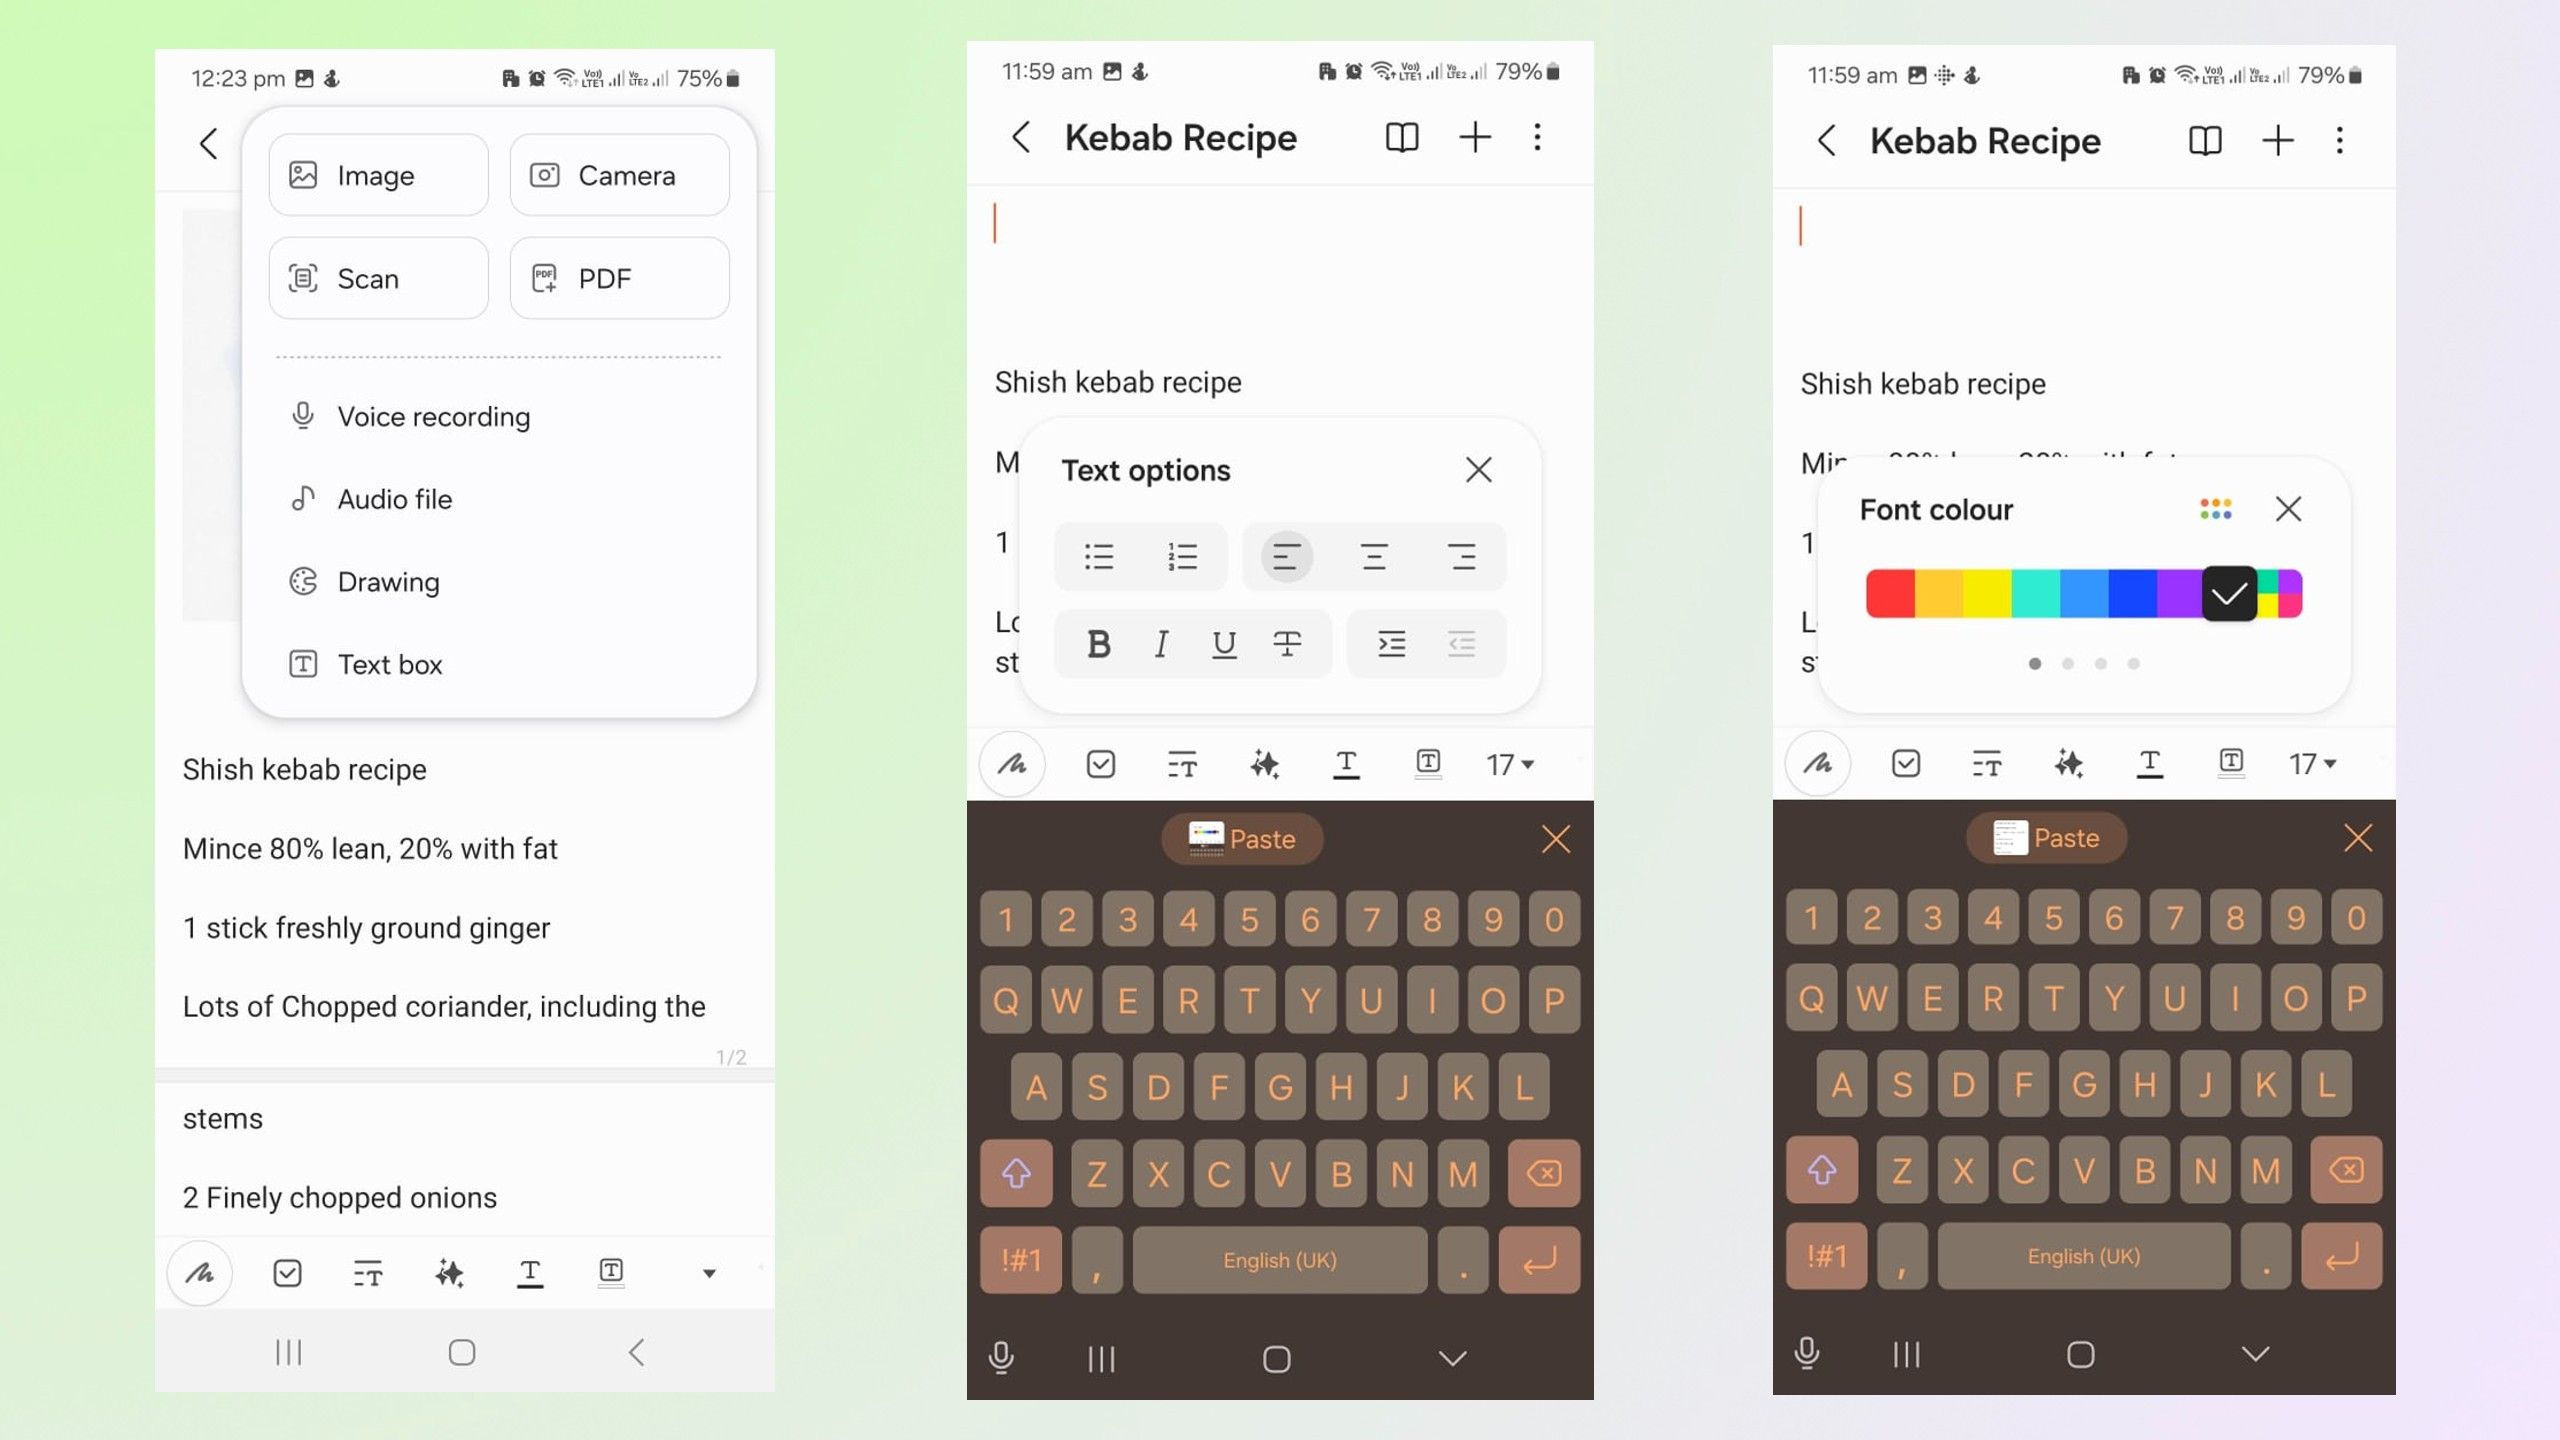Image resolution: width=2560 pixels, height=1440 pixels.
Task: Expand the Kebab Recipe note options menu
Action: coord(1537,137)
